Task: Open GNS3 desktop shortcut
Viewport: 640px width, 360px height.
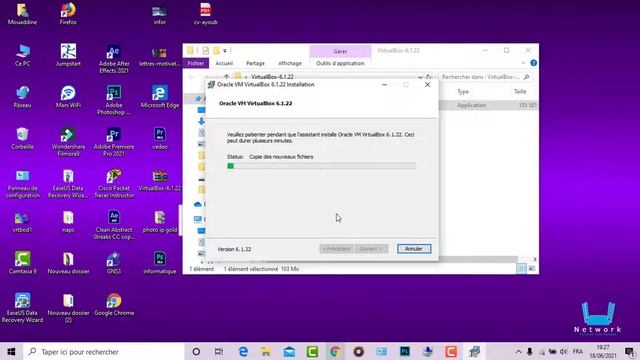Action: (x=114, y=263)
